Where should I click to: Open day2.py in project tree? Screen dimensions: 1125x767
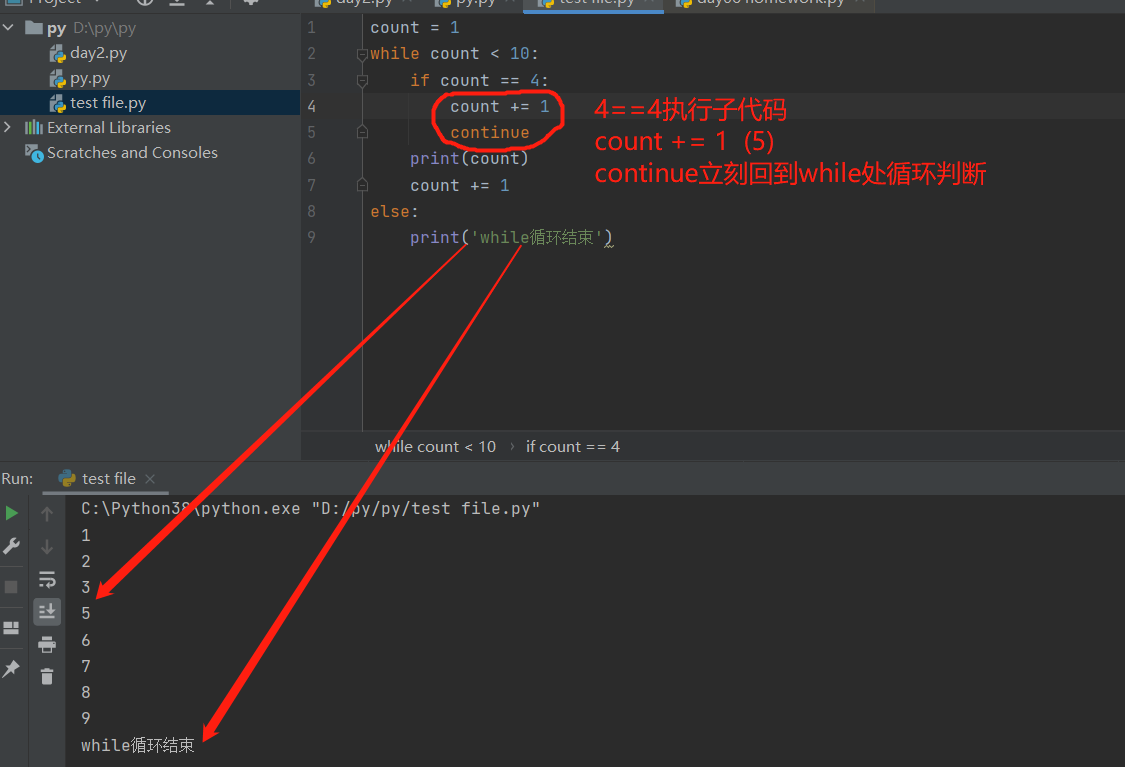[98, 53]
